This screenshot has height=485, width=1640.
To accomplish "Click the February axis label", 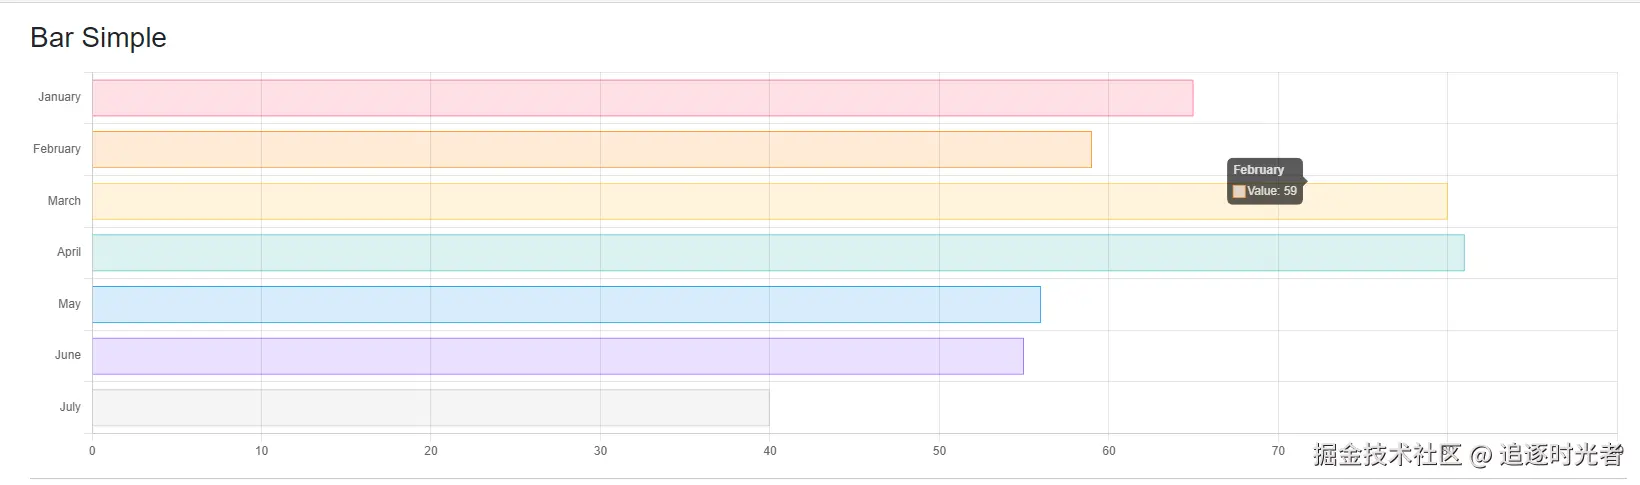I will point(56,149).
